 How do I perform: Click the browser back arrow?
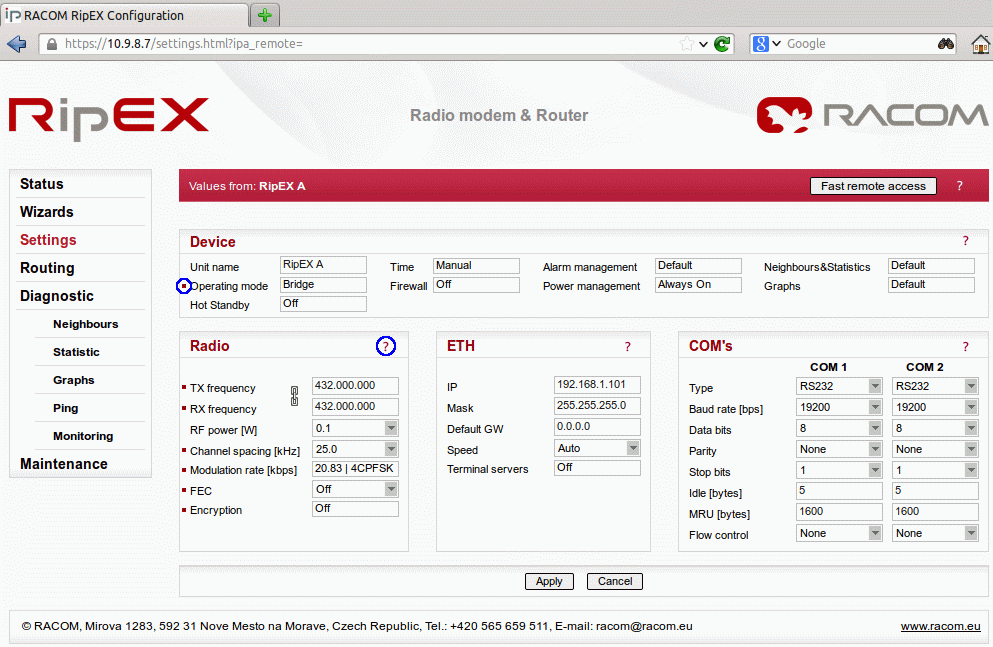point(16,44)
